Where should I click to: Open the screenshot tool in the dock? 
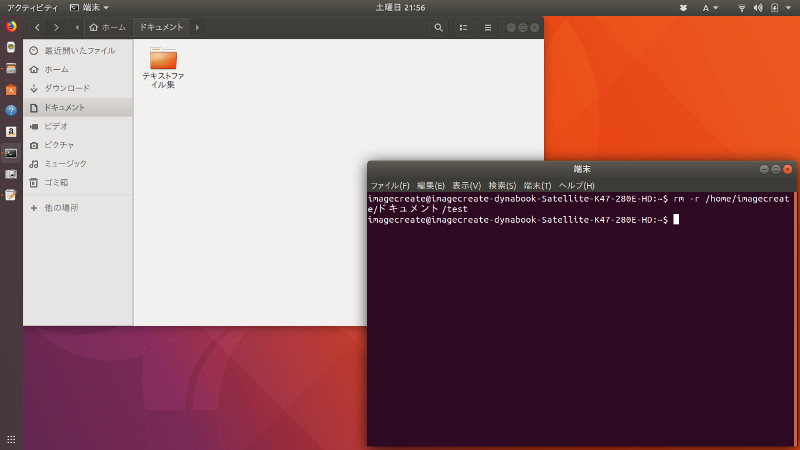(x=11, y=174)
